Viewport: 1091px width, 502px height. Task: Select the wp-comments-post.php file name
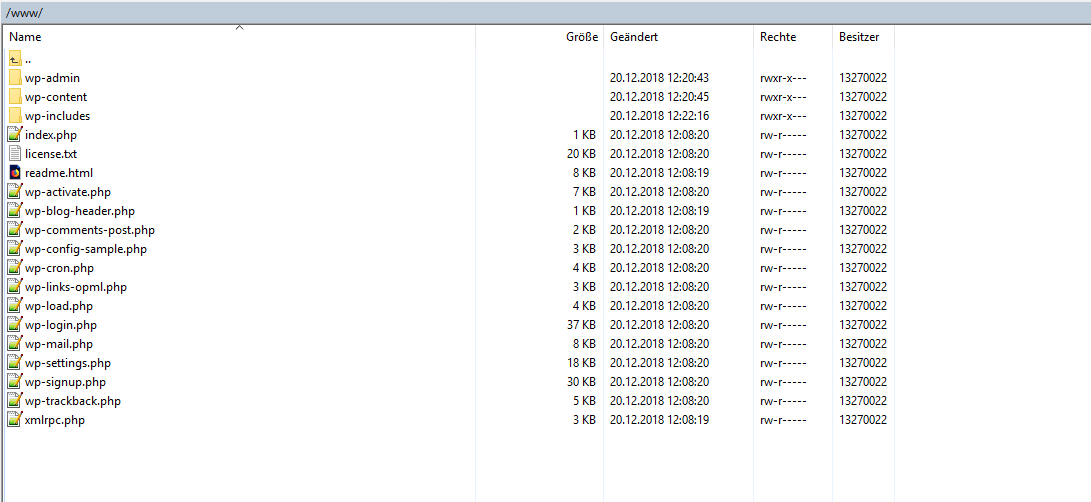tap(90, 230)
